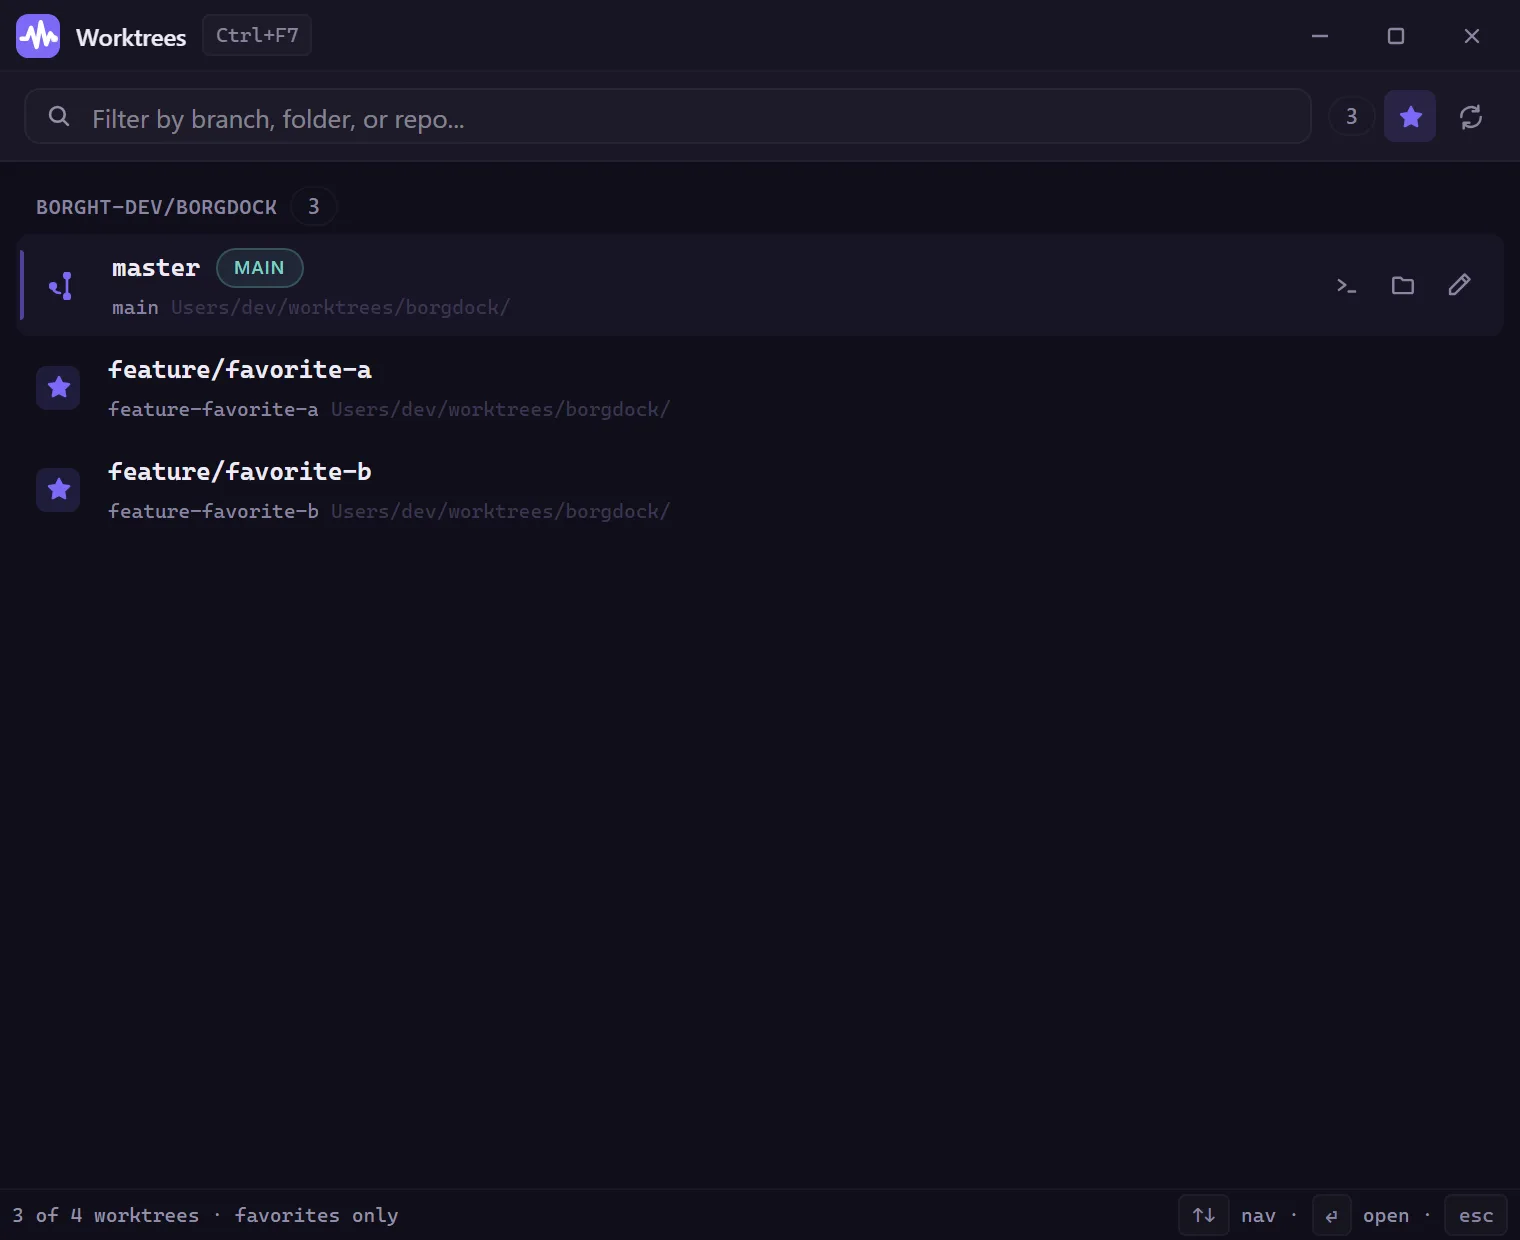This screenshot has height=1240, width=1520.
Task: Open master worktree in editor (pencil icon)
Action: [1459, 285]
